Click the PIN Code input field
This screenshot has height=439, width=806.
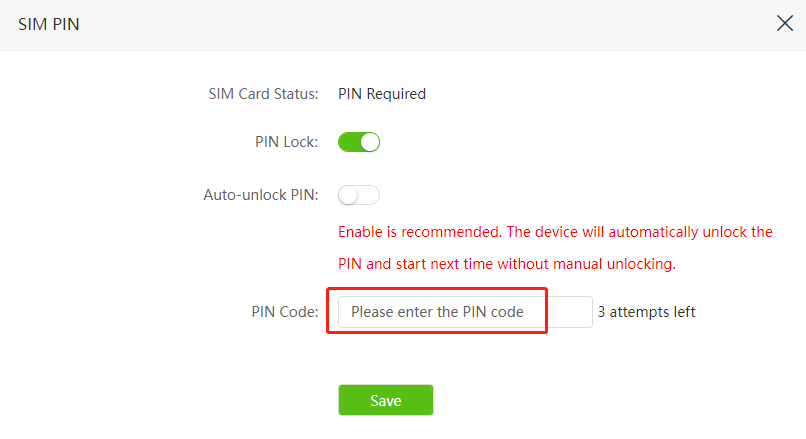465,312
